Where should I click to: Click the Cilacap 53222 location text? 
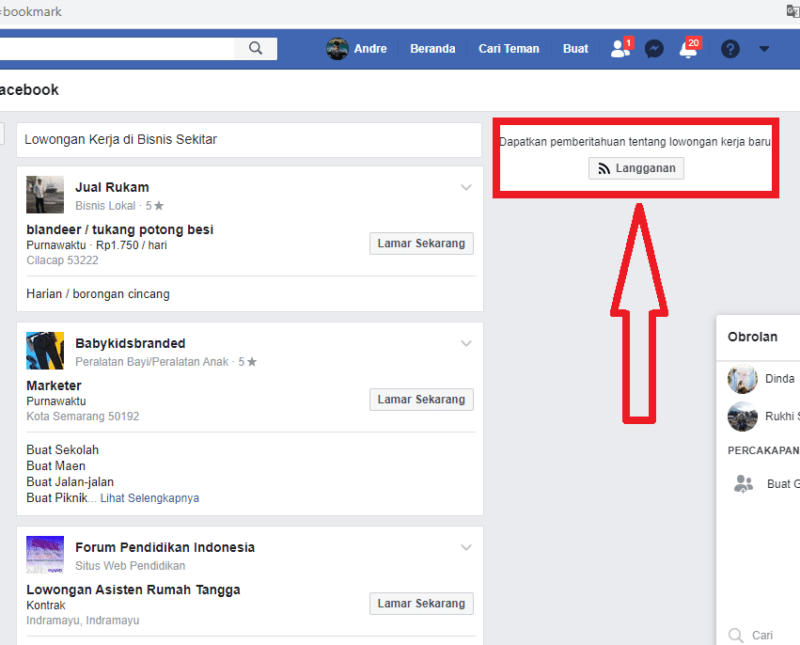coord(62,260)
